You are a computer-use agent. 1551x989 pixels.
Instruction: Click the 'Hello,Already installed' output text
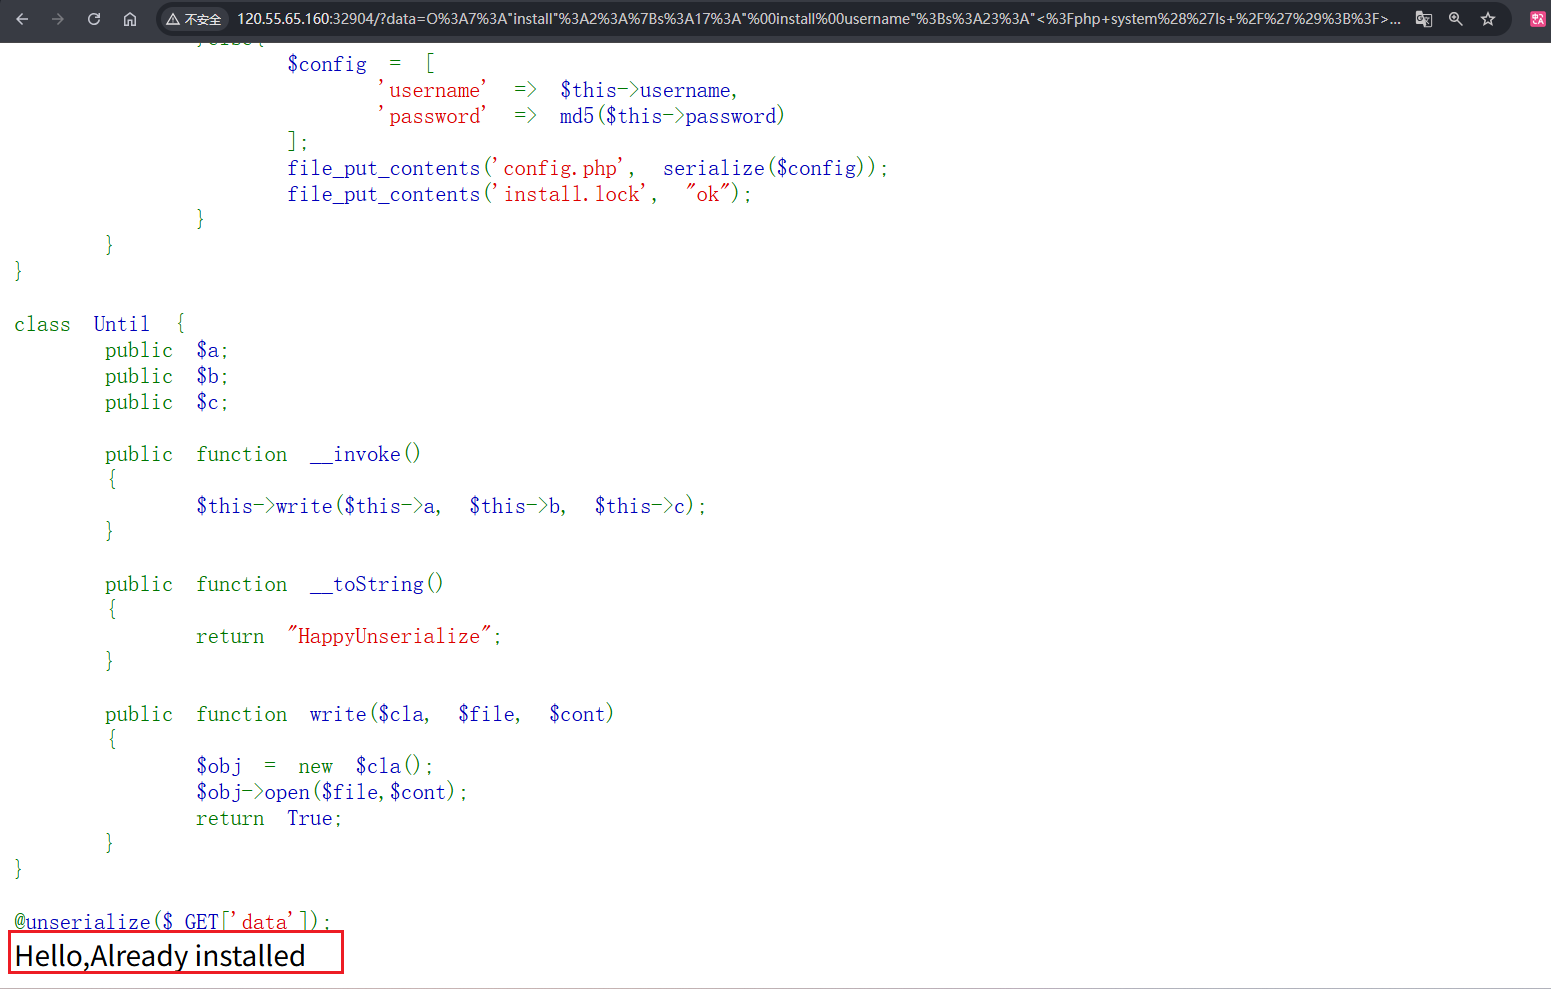tap(160, 956)
